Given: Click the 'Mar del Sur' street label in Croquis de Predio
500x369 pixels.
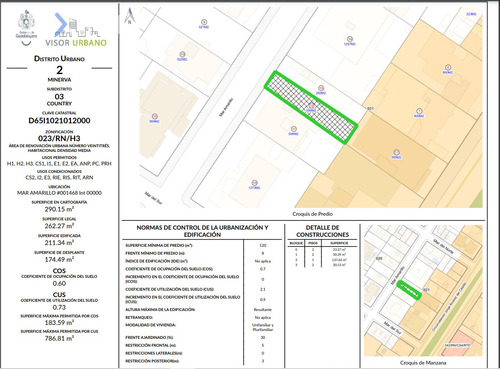Looking at the screenshot, I should (153, 197).
